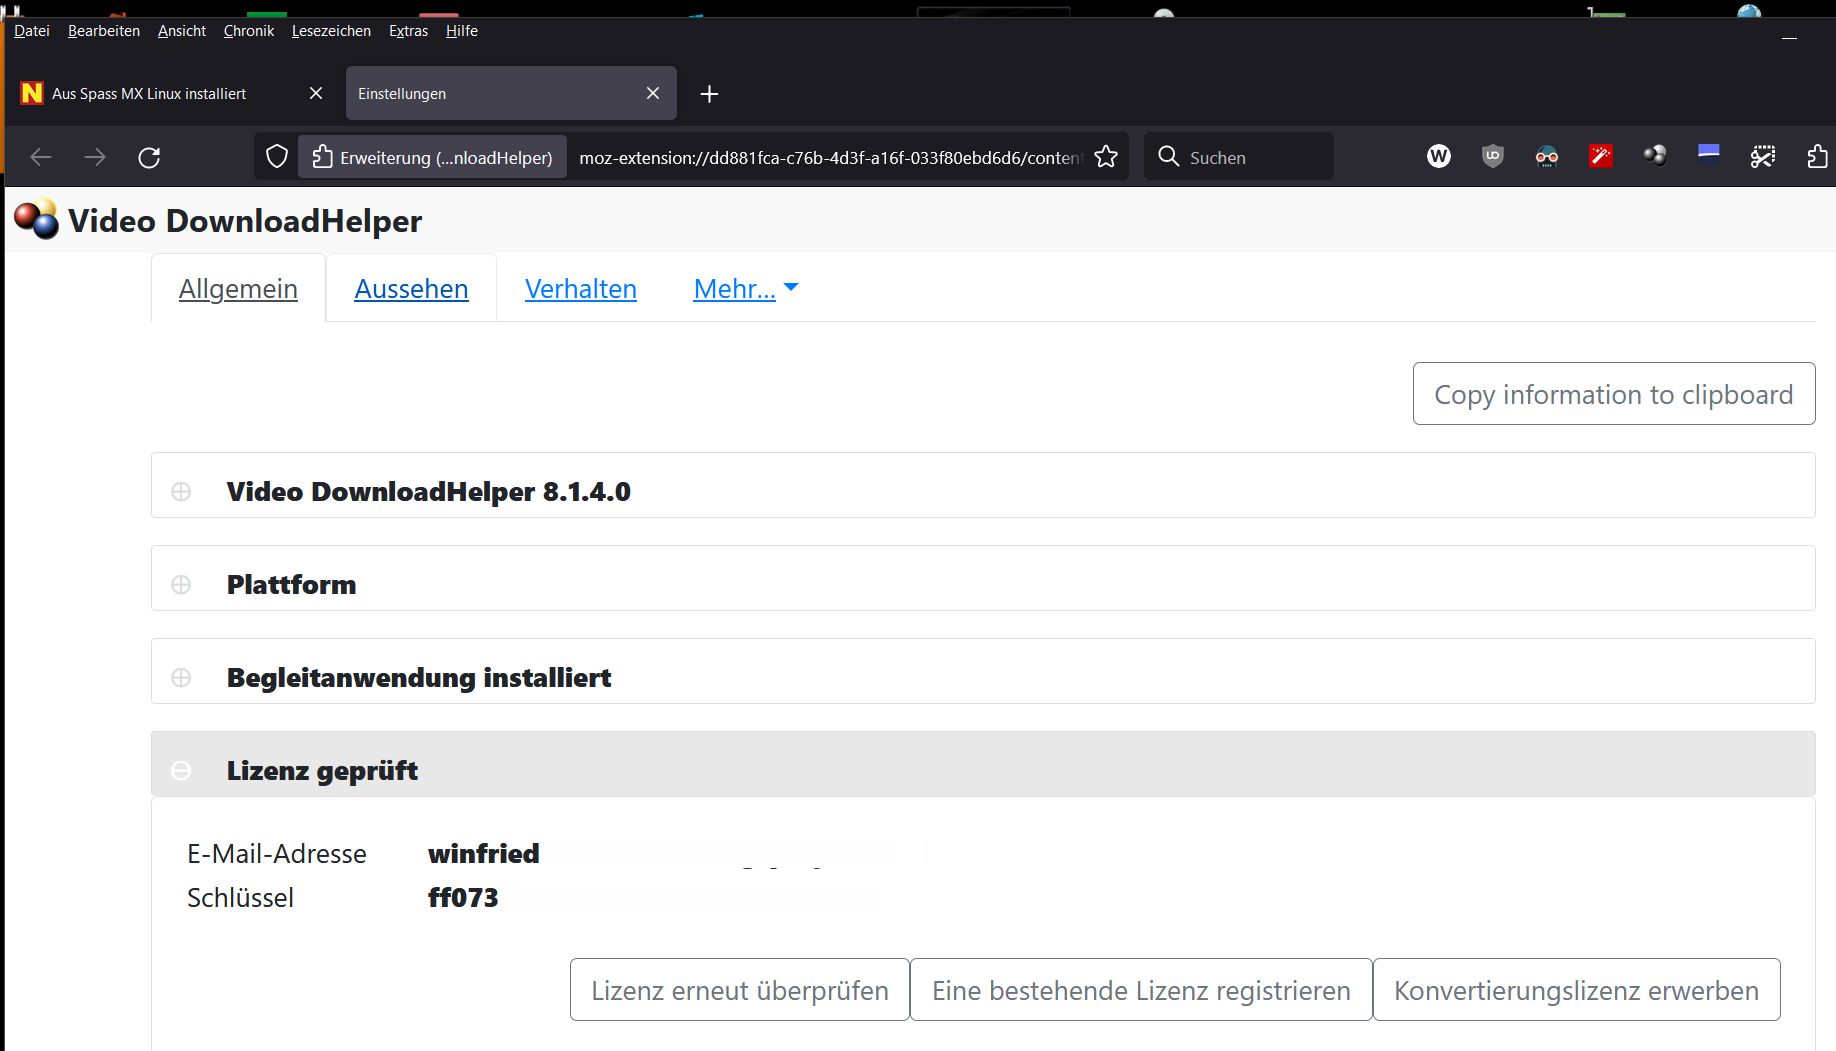The height and width of the screenshot is (1051, 1836).
Task: Click the magnifier icon in the search box
Action: 1168,156
